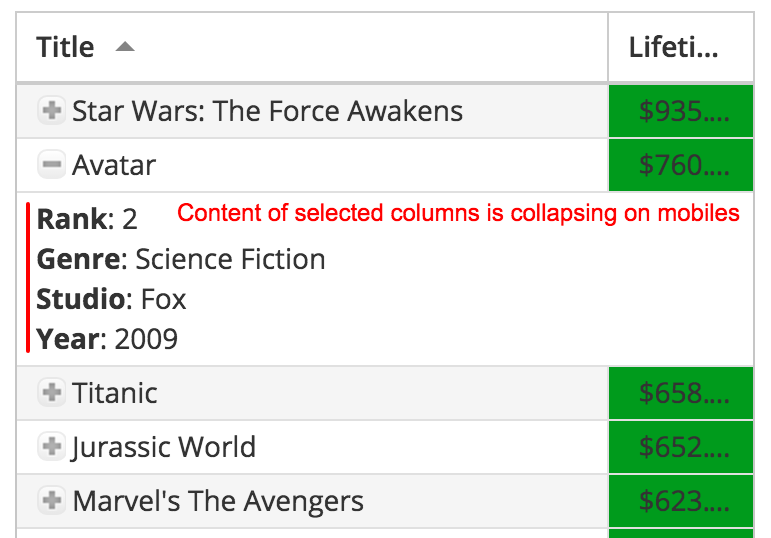771x538 pixels.
Task: Click the Studio: Fox detail line
Action: [x=112, y=299]
